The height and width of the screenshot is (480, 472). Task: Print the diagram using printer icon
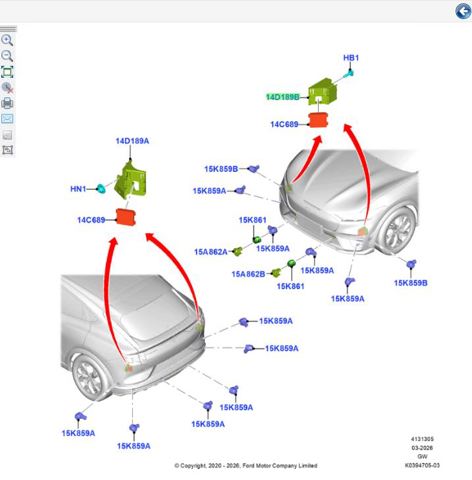(7, 103)
